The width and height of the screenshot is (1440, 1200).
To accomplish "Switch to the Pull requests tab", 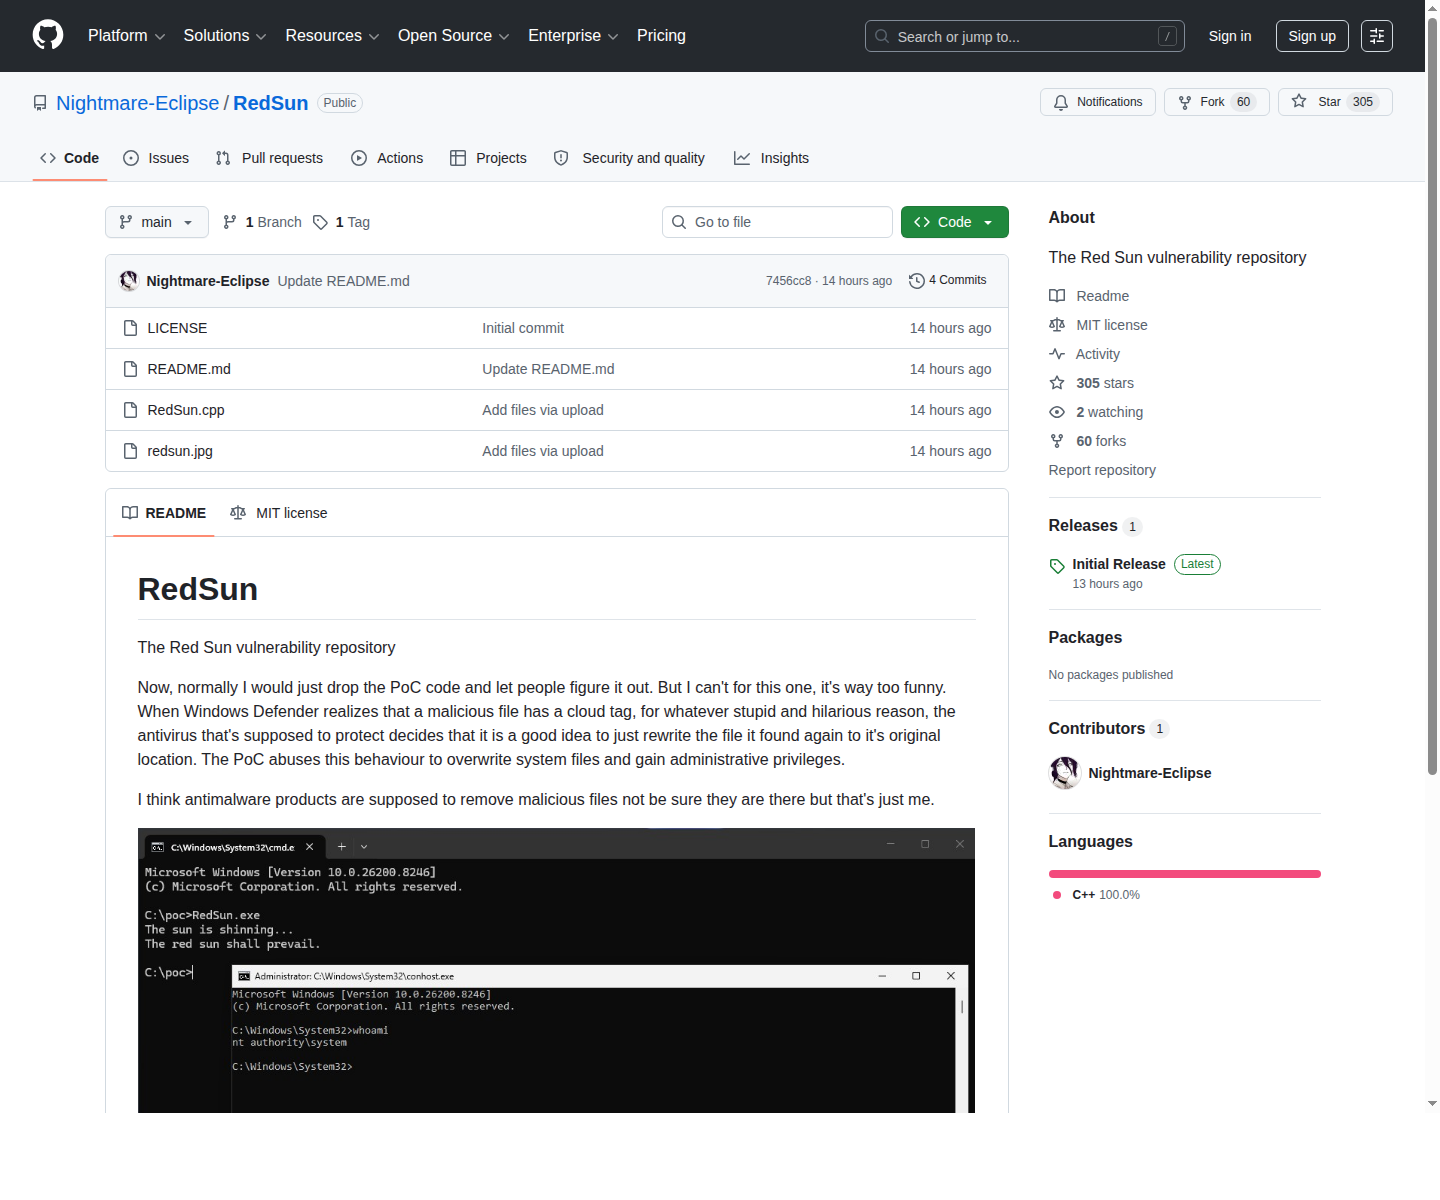I will [269, 158].
